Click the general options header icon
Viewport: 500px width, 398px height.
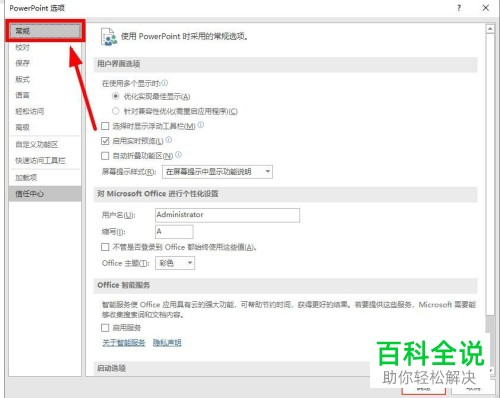coord(109,37)
